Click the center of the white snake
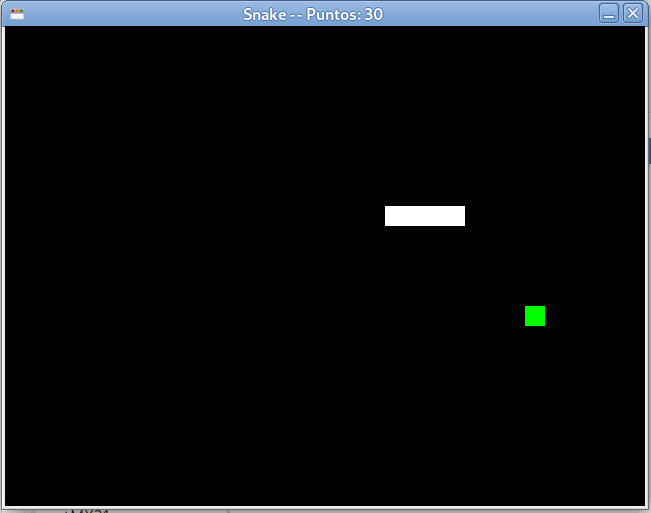Screen dimensions: 651x513 pyautogui.click(x=425, y=216)
